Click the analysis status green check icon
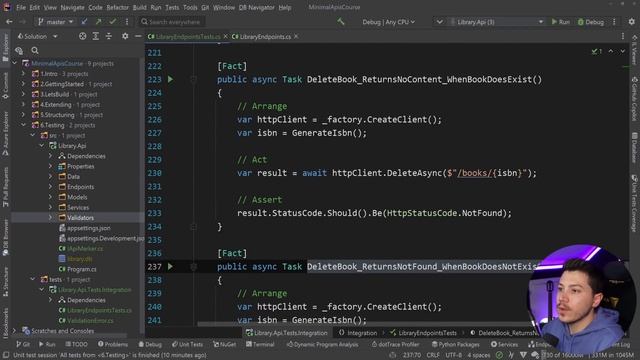 (499, 355)
